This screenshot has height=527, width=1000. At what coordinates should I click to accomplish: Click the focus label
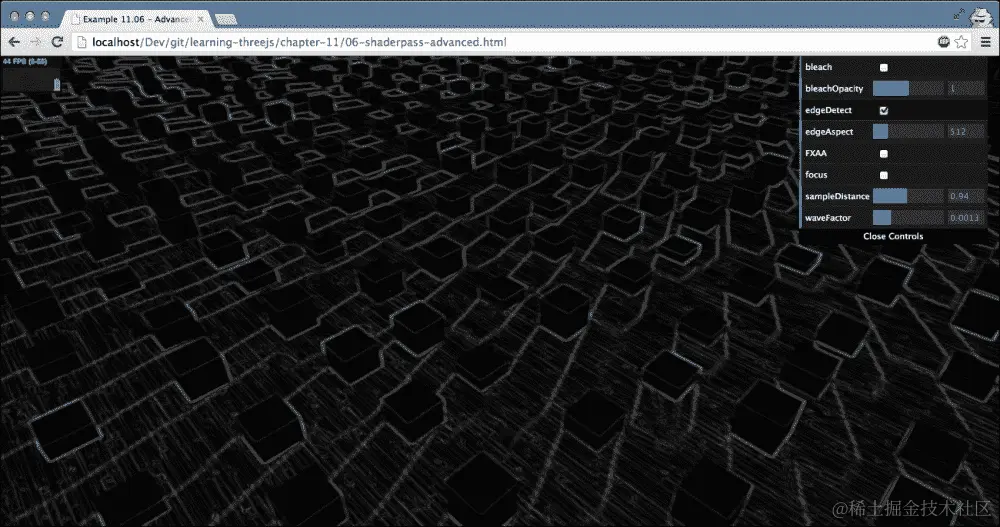(x=816, y=175)
